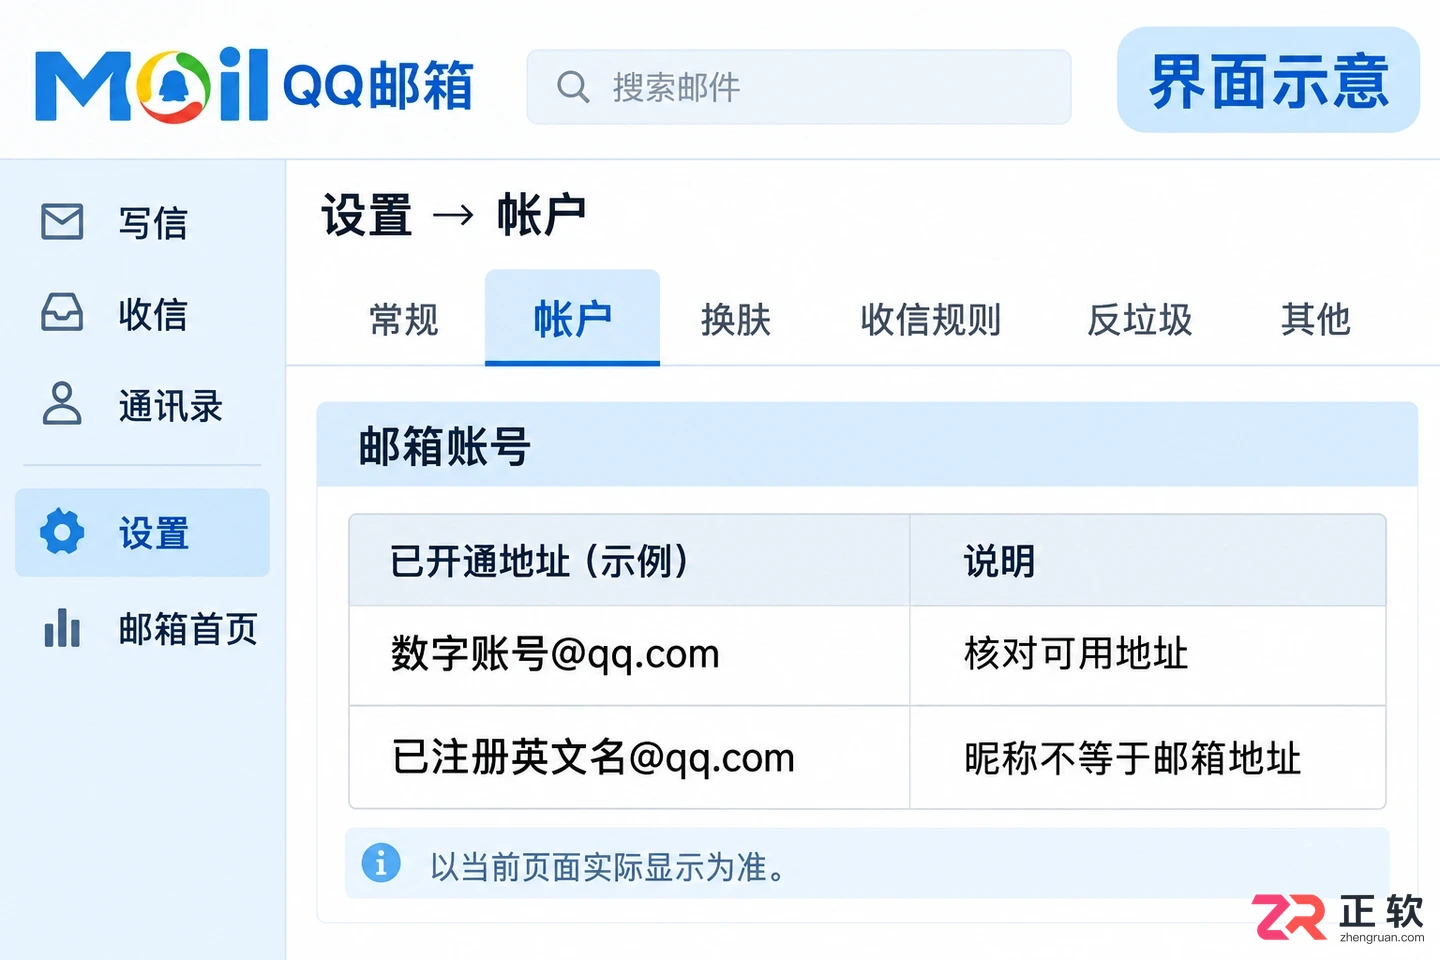The width and height of the screenshot is (1440, 960).
Task: Click the blue info icon
Action: click(381, 862)
